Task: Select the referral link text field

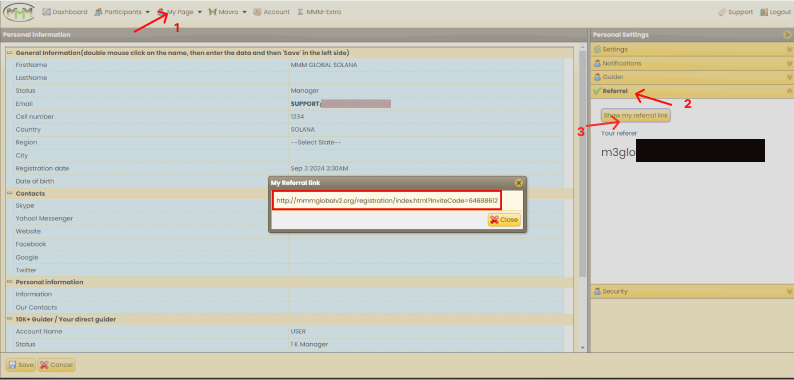Action: 387,201
